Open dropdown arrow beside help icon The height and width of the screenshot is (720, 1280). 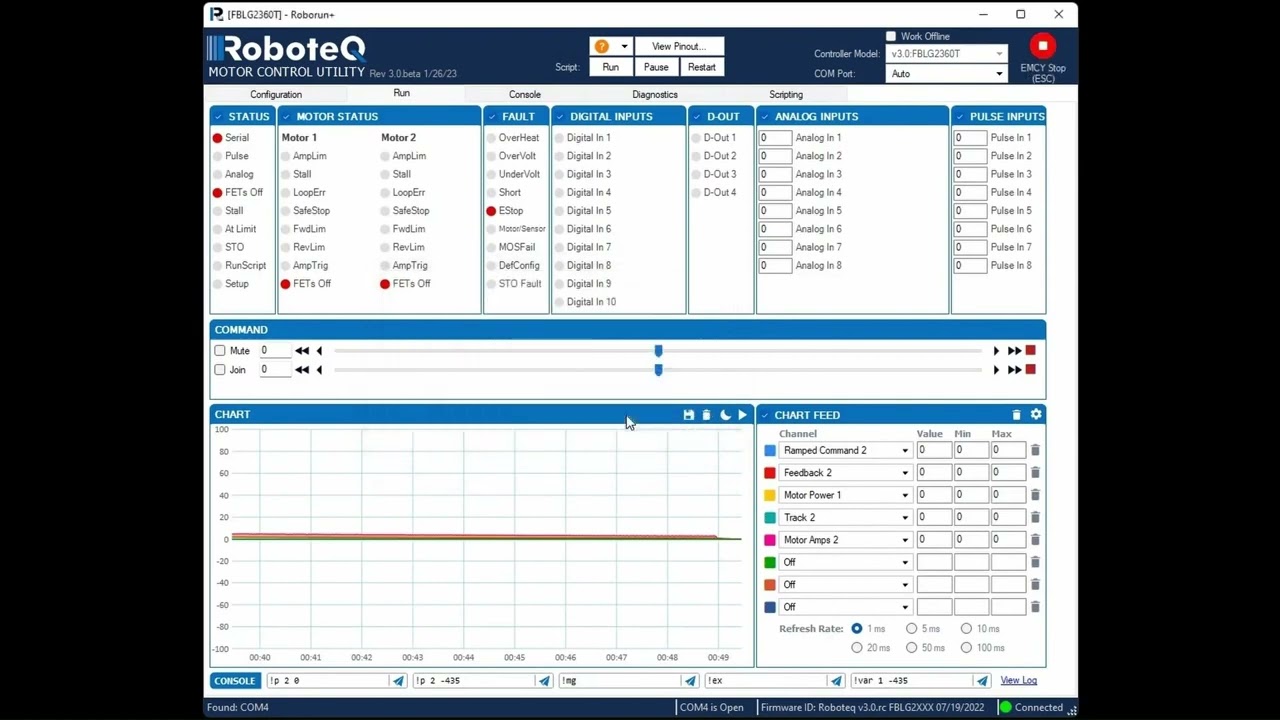tap(623, 46)
